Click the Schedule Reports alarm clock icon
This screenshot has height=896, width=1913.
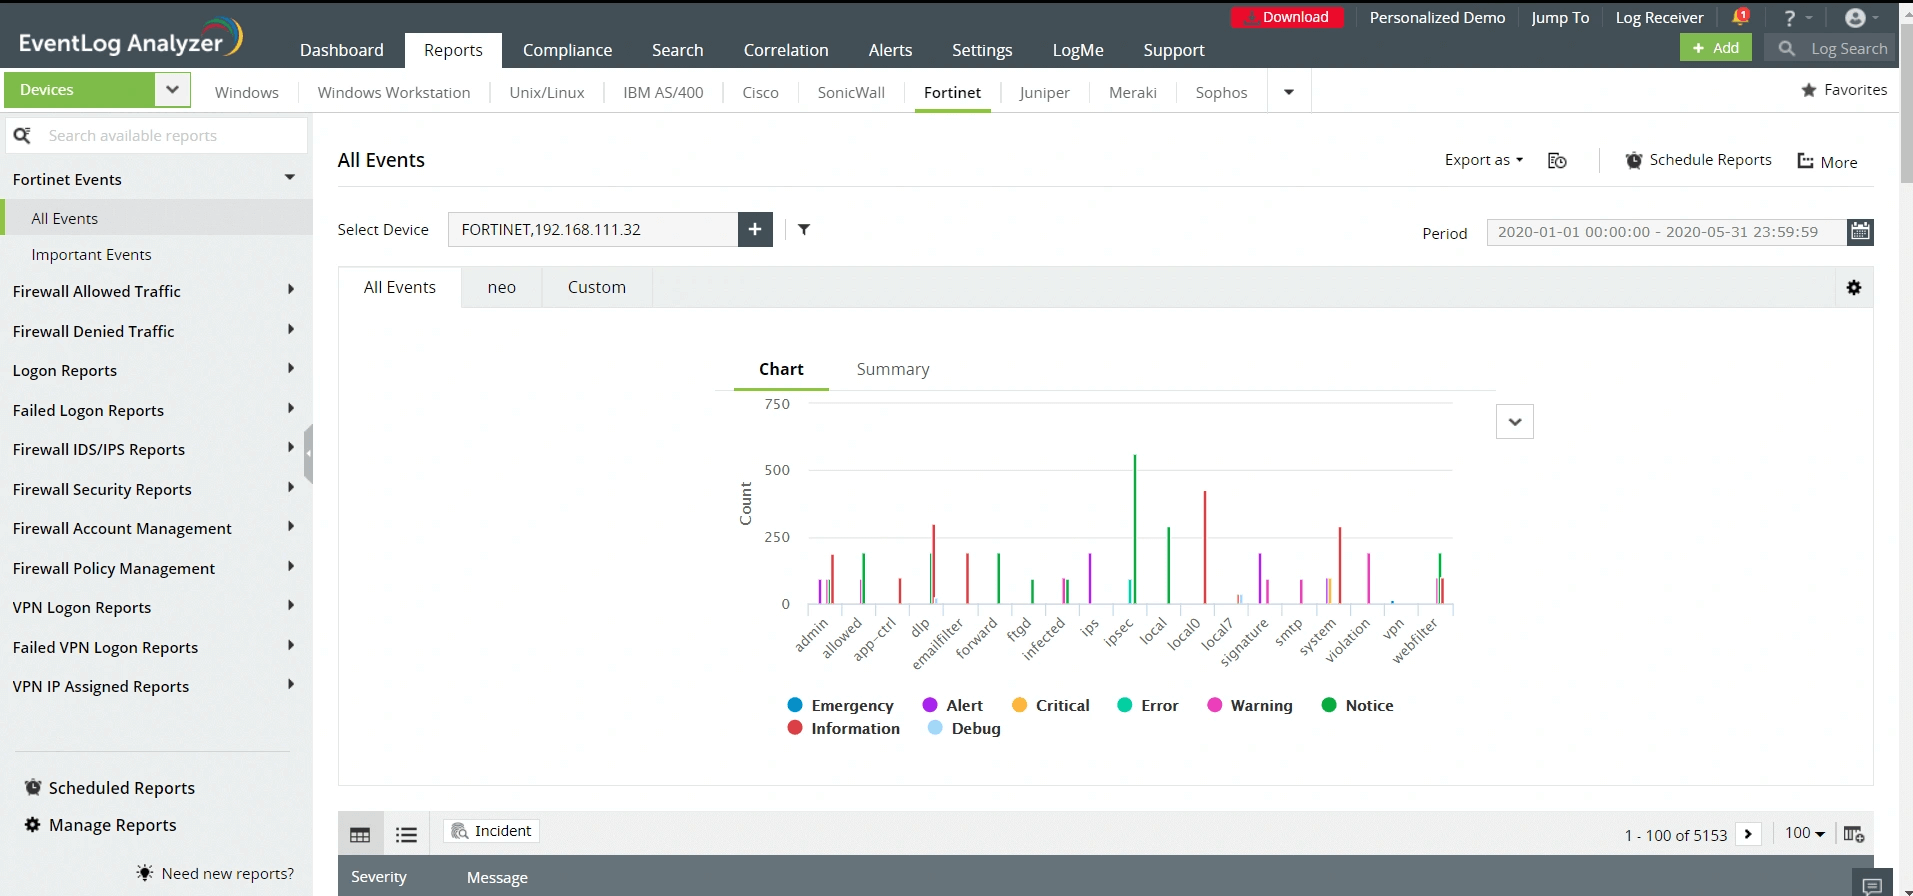click(1634, 160)
